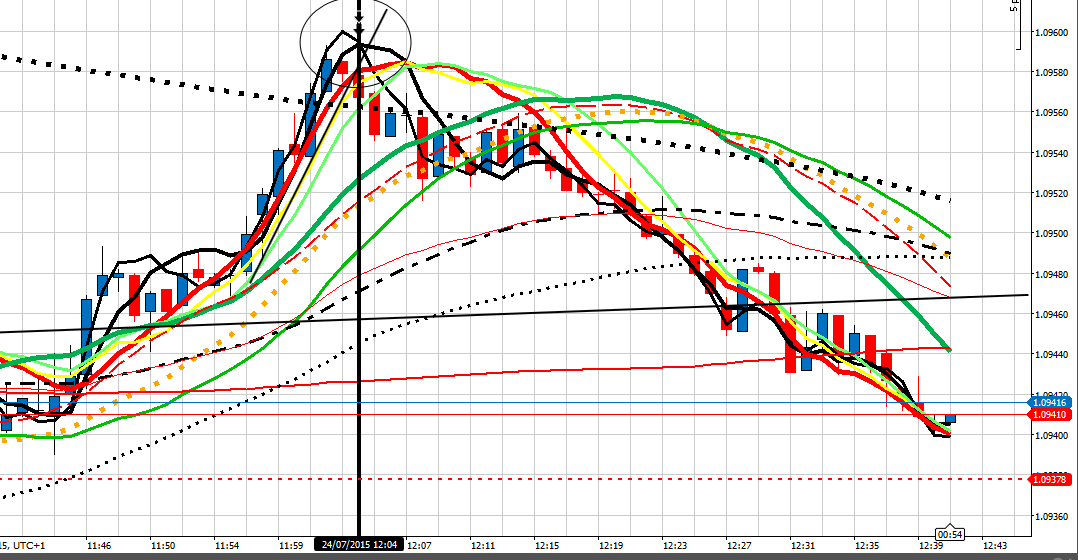Click the 12:19 time axis label
The width and height of the screenshot is (1078, 560).
pos(611,546)
